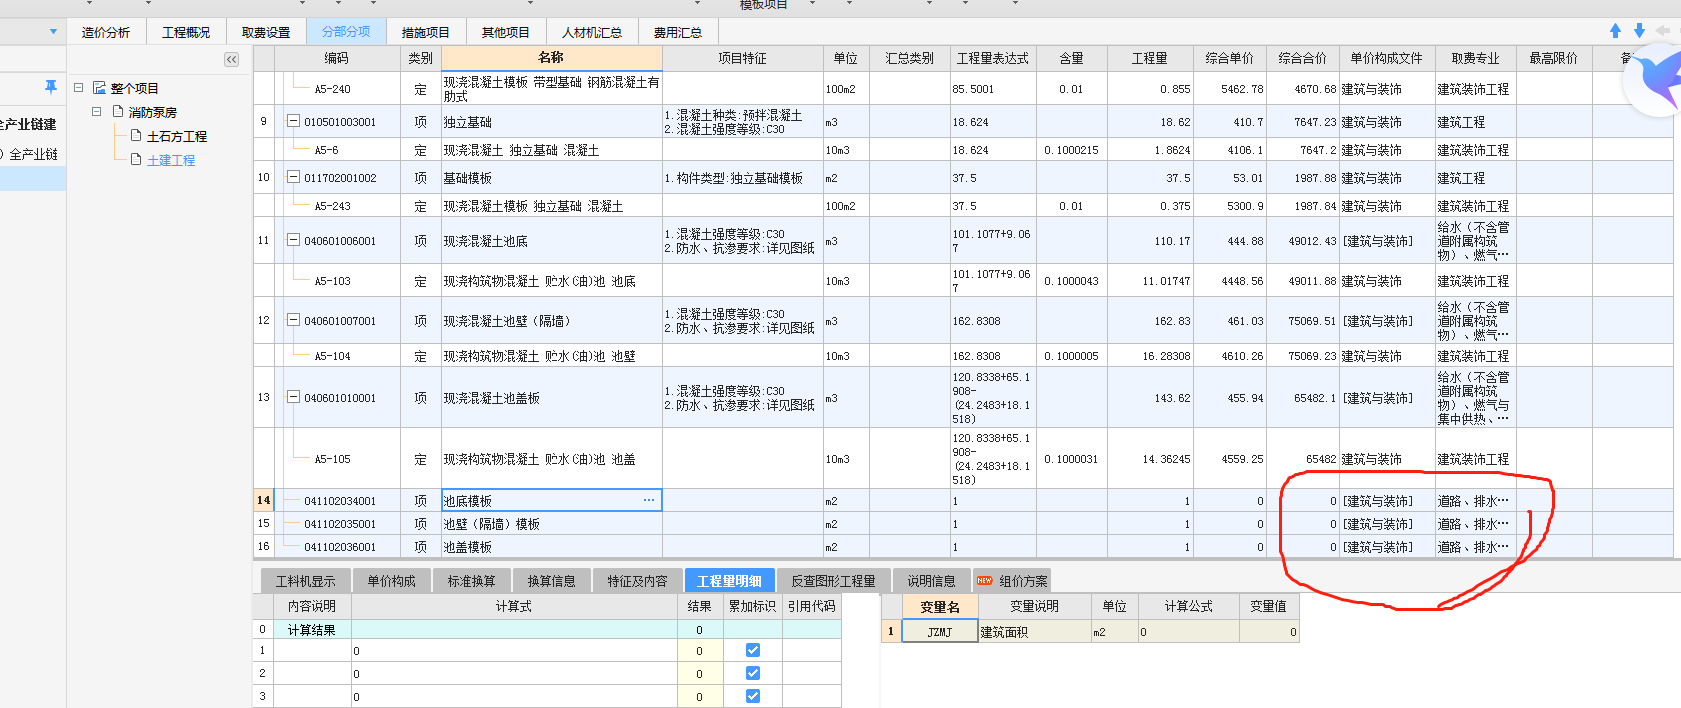The height and width of the screenshot is (708, 1681).
Task: Click the 建筑面积 variable description cell
Action: 1034,631
